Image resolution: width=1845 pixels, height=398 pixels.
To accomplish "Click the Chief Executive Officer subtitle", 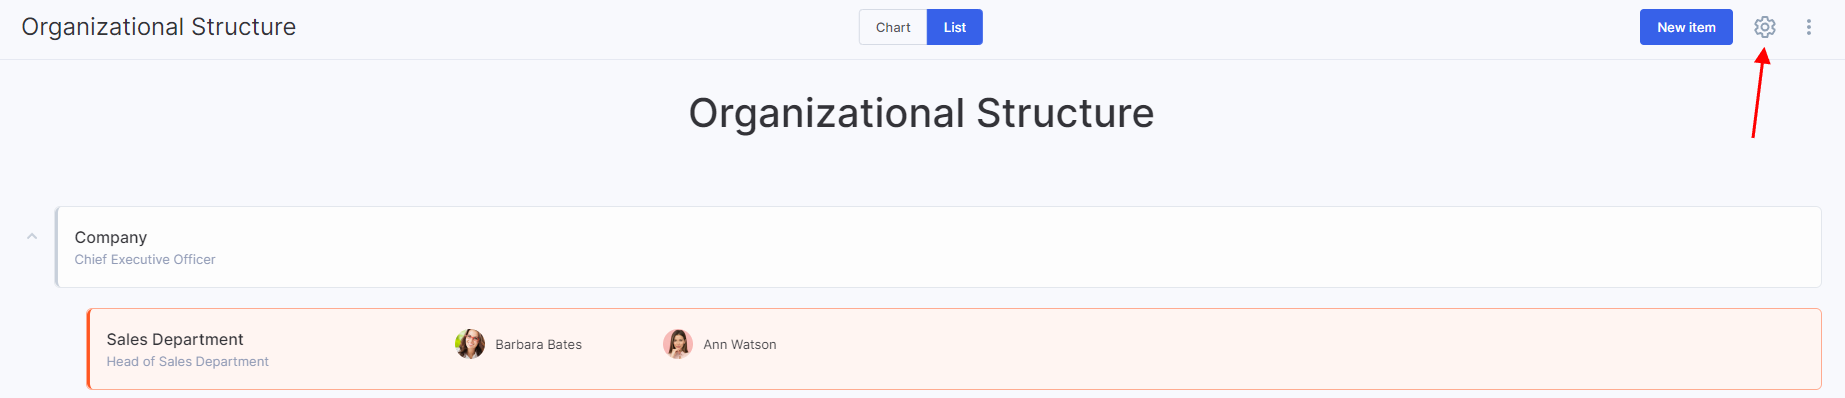I will [145, 259].
